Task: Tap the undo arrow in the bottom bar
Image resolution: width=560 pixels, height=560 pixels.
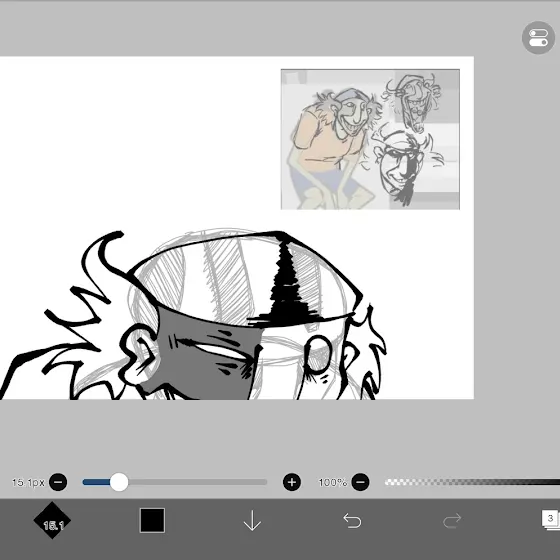Action: (352, 520)
